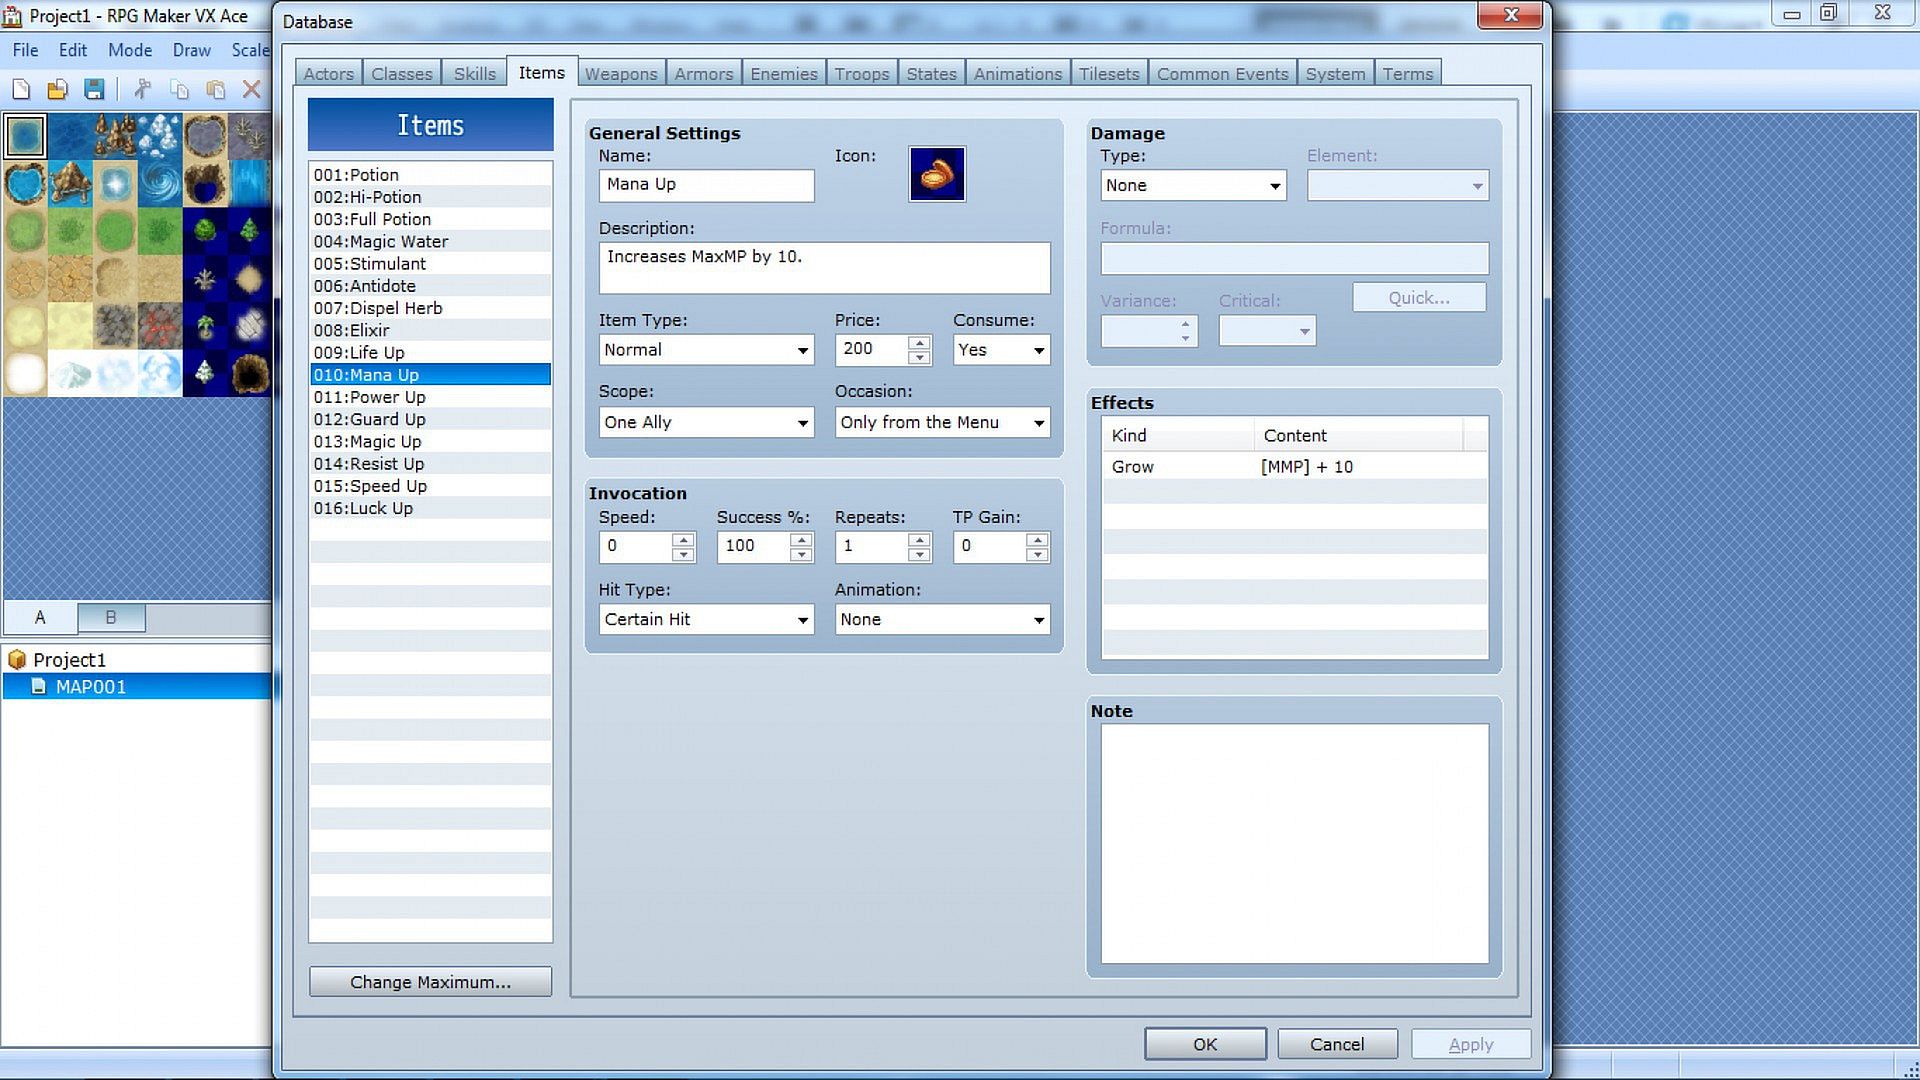Open the Damage Type dropdown
Viewport: 1920px width, 1080px height.
[x=1192, y=185]
